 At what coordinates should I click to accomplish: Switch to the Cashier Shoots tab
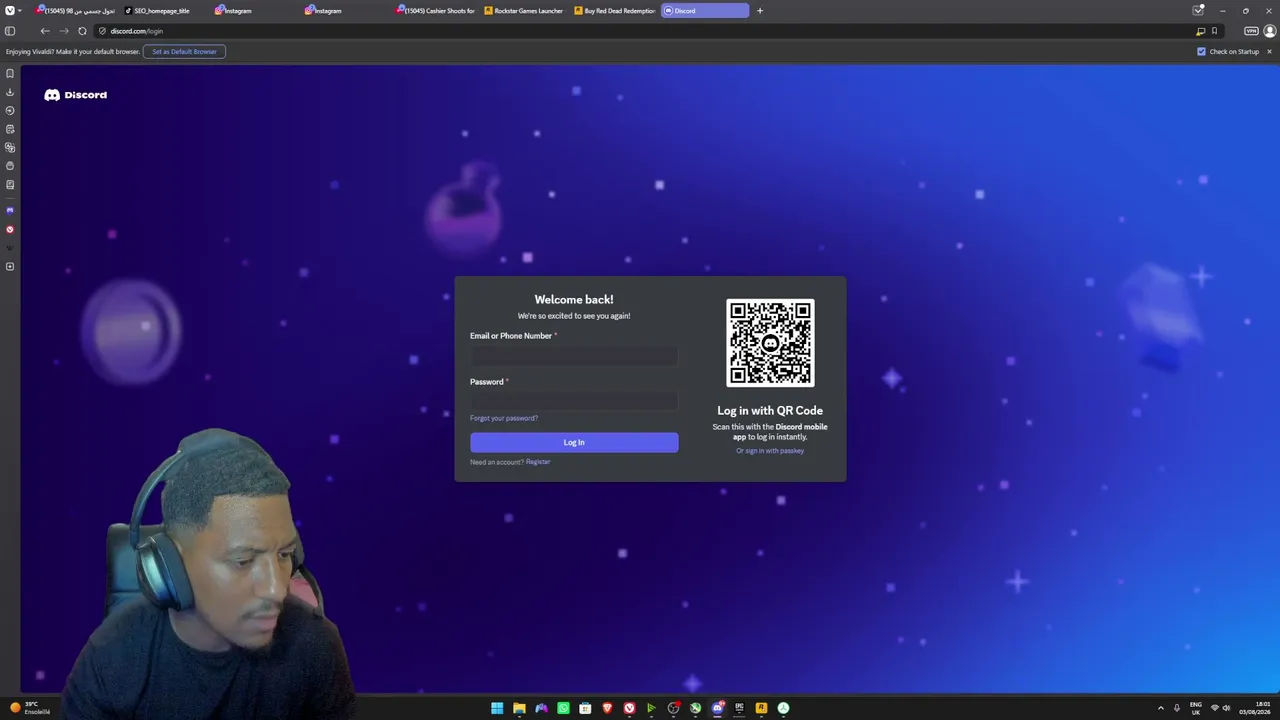434,11
